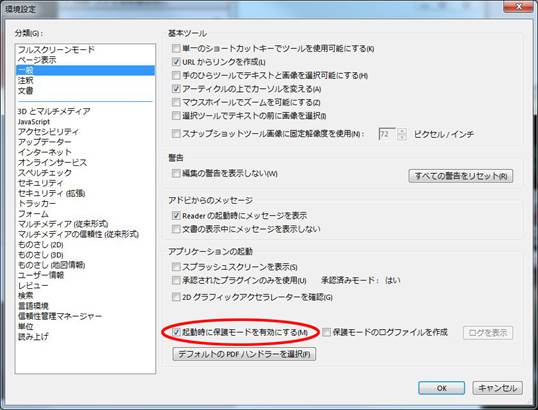Click the resolution pixel/inch input field

point(387,134)
